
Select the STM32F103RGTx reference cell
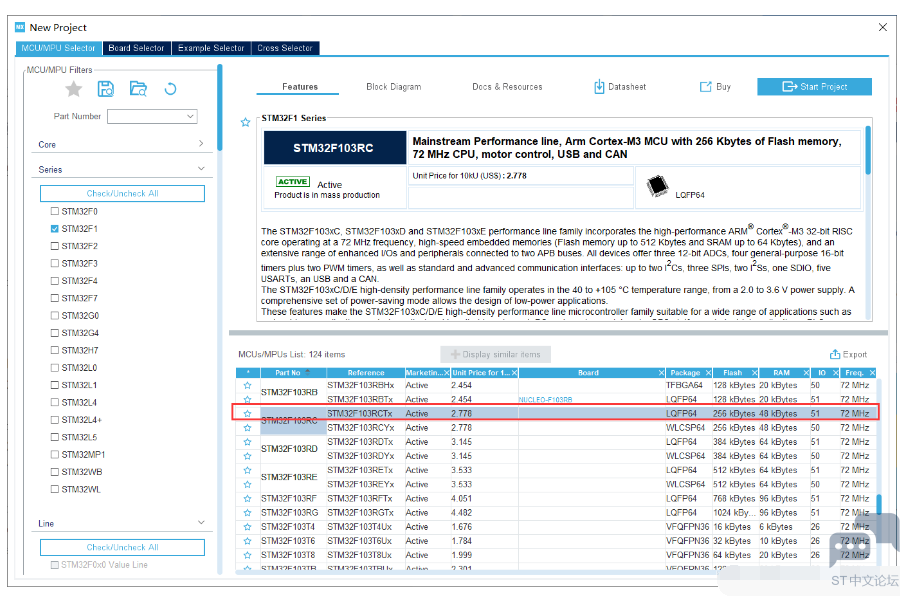pyautogui.click(x=365, y=513)
